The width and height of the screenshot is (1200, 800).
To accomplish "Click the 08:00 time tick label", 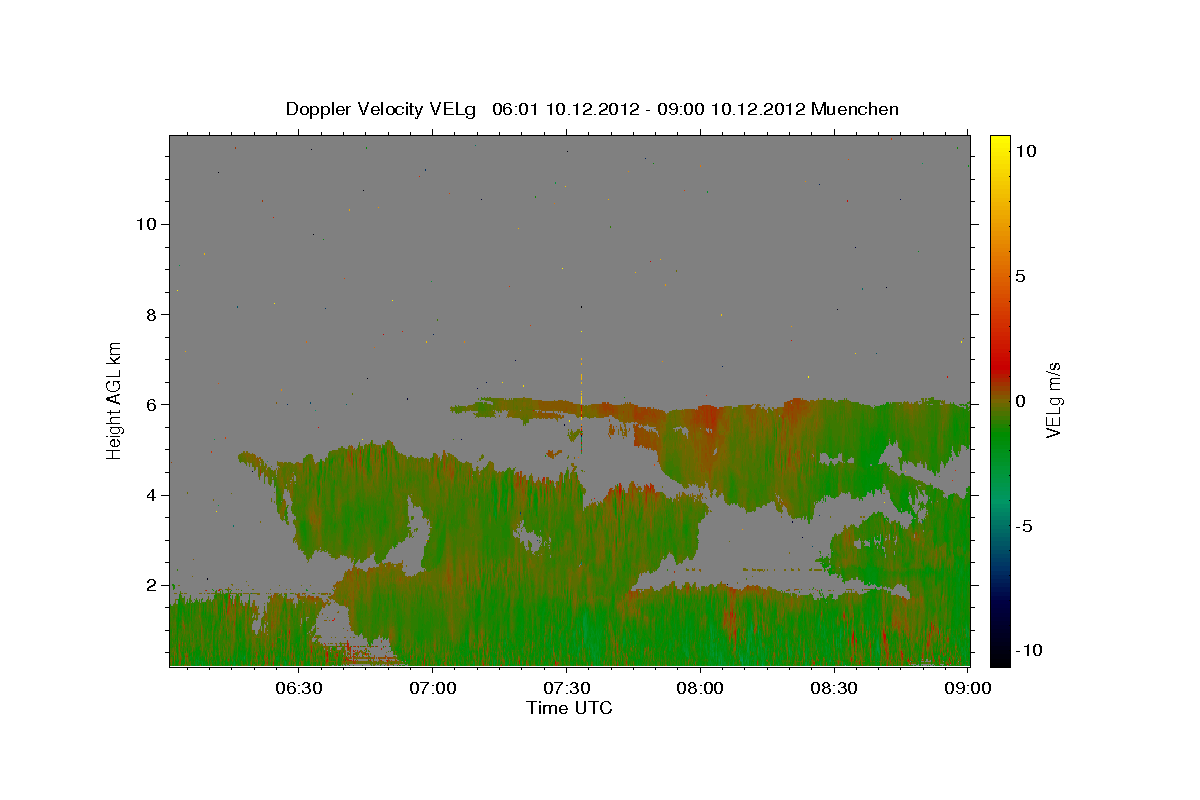I will pyautogui.click(x=700, y=689).
